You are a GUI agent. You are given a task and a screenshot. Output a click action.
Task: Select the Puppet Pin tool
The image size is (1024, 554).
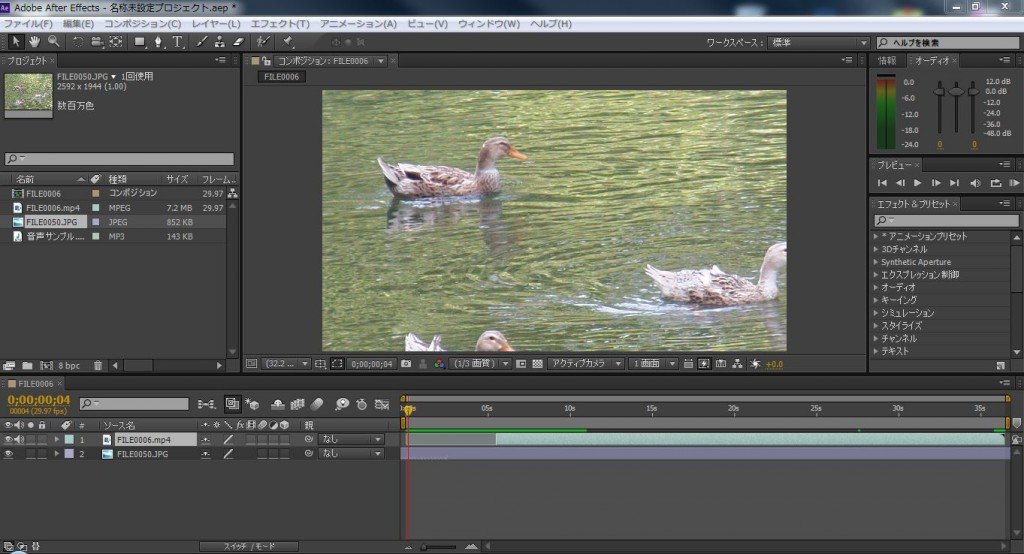click(287, 42)
